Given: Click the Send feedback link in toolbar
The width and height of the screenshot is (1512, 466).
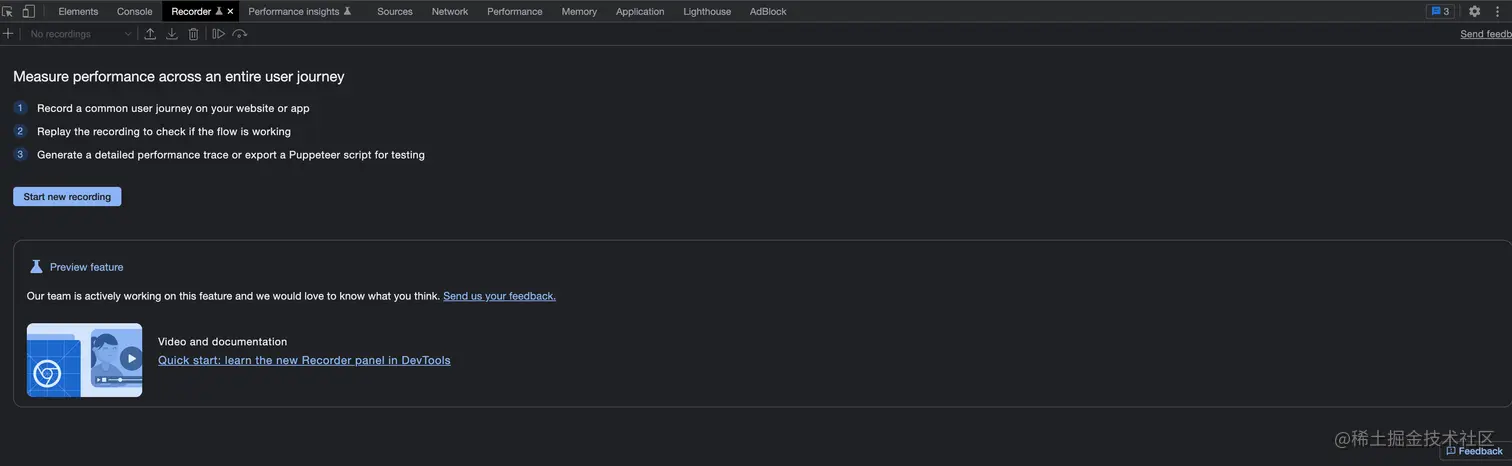Looking at the screenshot, I should 1486,34.
